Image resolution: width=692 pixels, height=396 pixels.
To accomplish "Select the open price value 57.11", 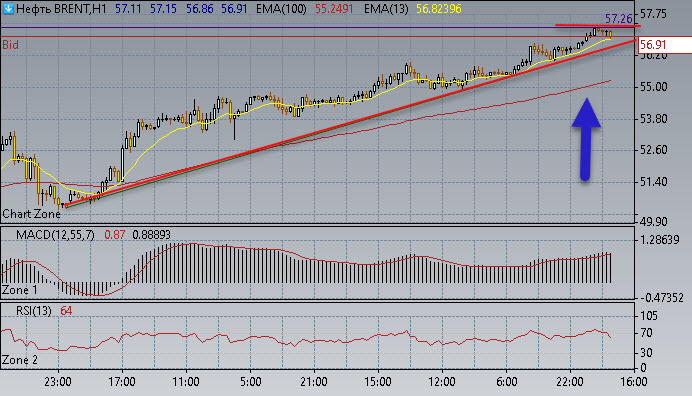I will click(x=128, y=9).
